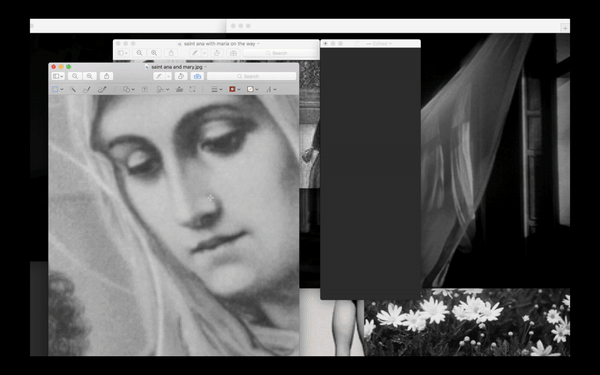Share saint ana and mary.jpg image

click(x=107, y=76)
